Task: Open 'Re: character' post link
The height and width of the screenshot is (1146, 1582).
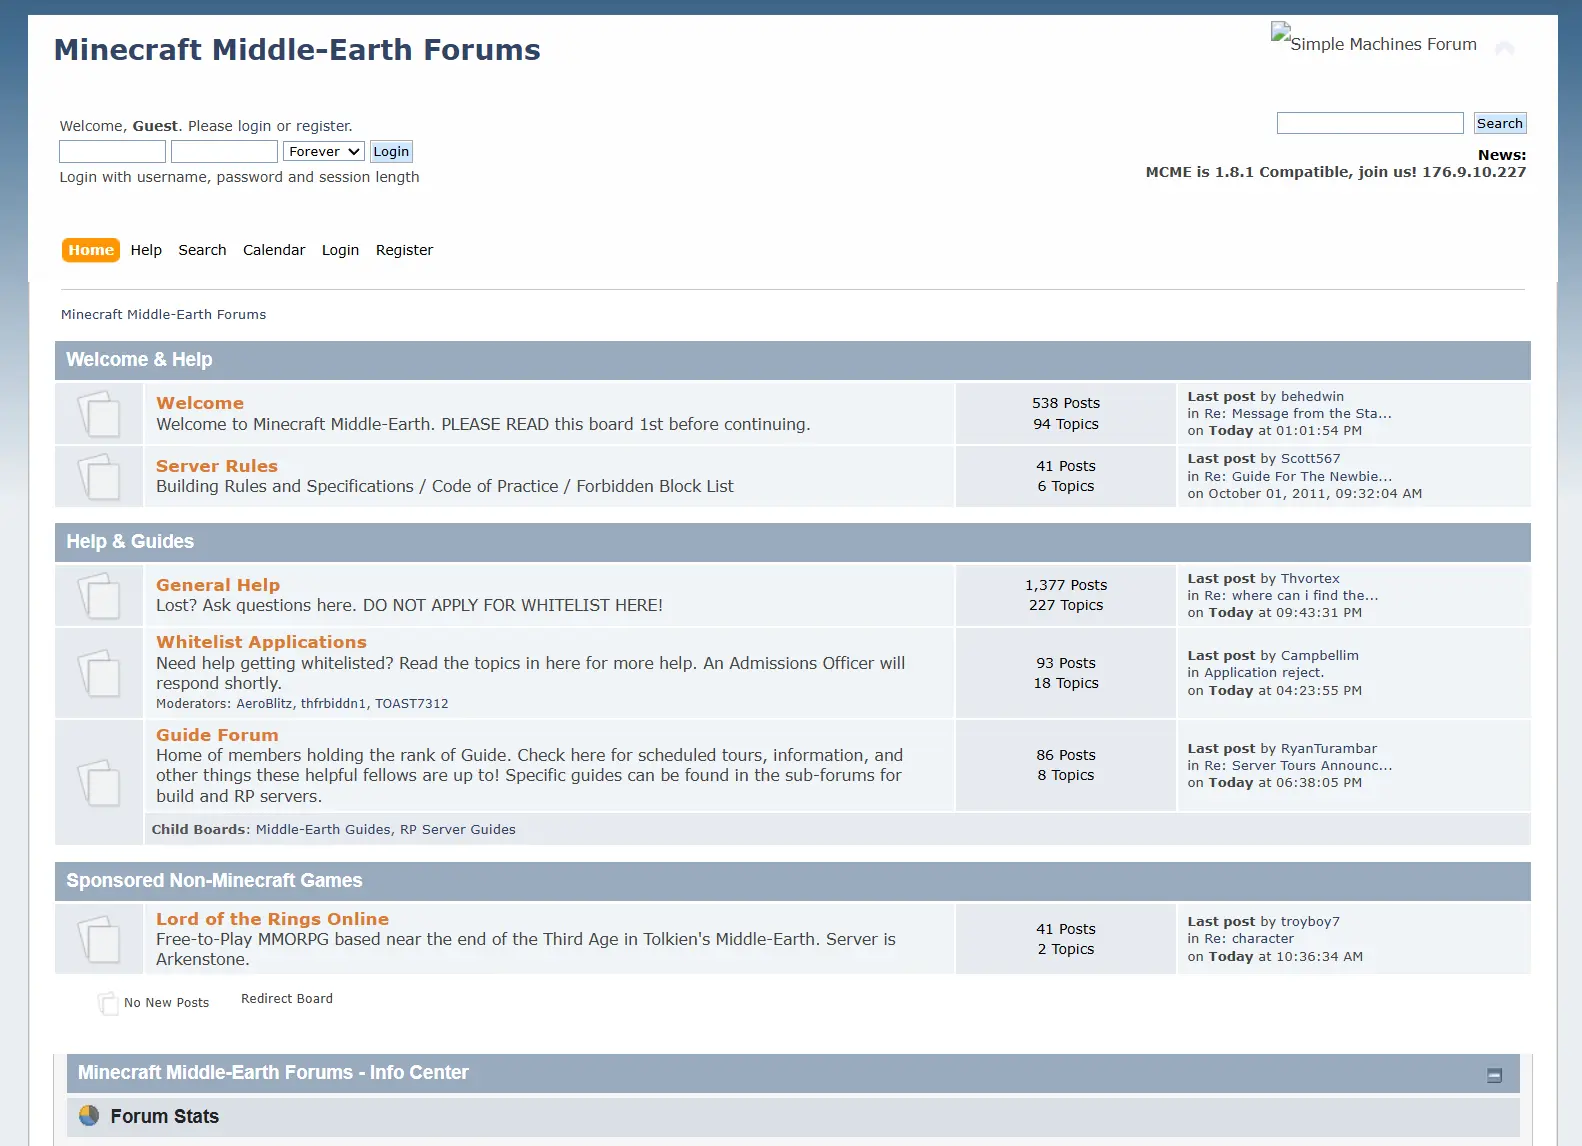Action: 1249,939
